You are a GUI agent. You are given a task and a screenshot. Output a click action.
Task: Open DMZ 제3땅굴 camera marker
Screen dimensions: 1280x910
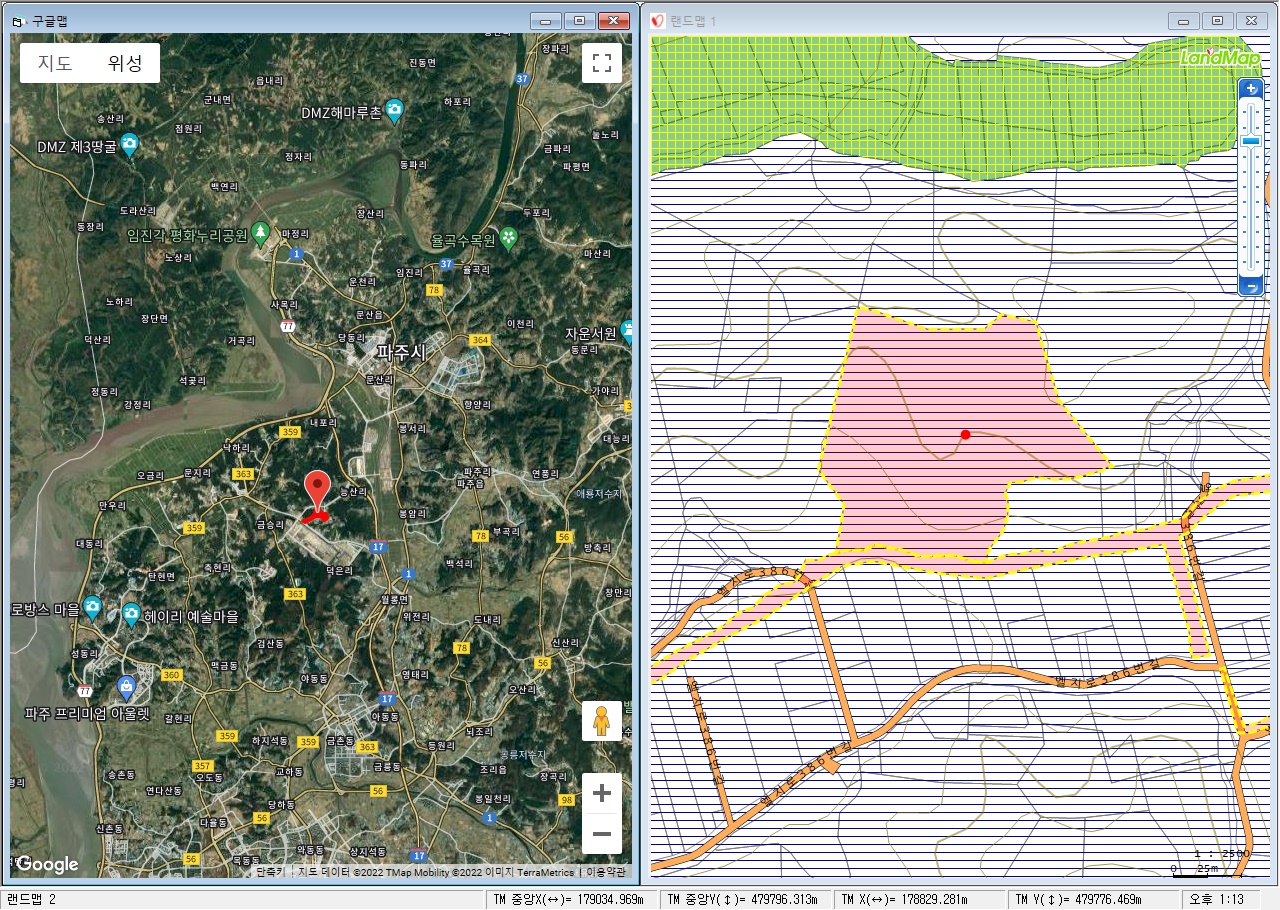pos(129,146)
